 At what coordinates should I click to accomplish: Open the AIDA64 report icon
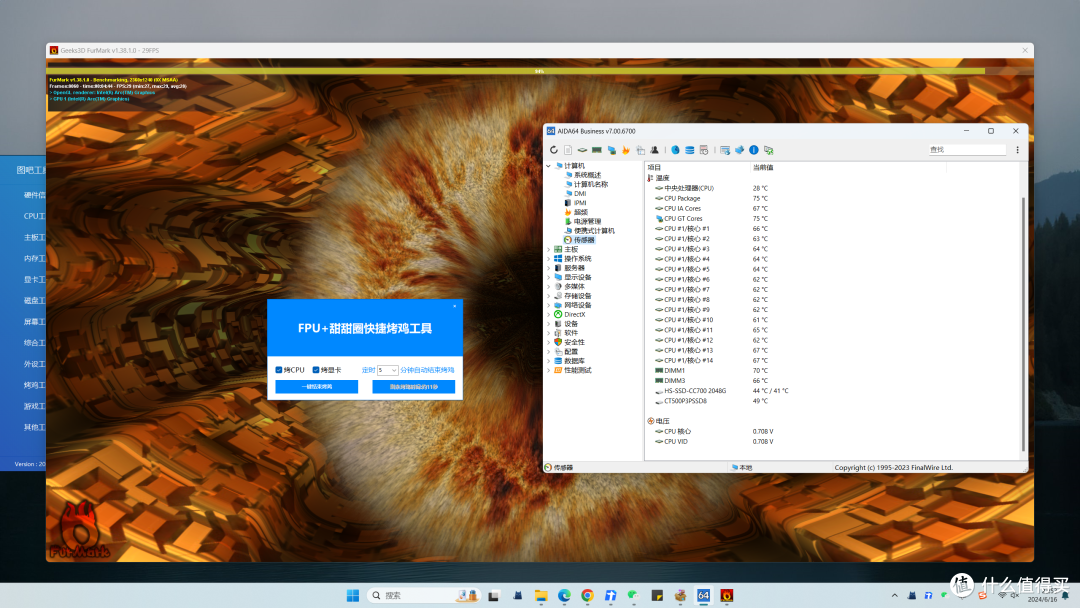568,150
